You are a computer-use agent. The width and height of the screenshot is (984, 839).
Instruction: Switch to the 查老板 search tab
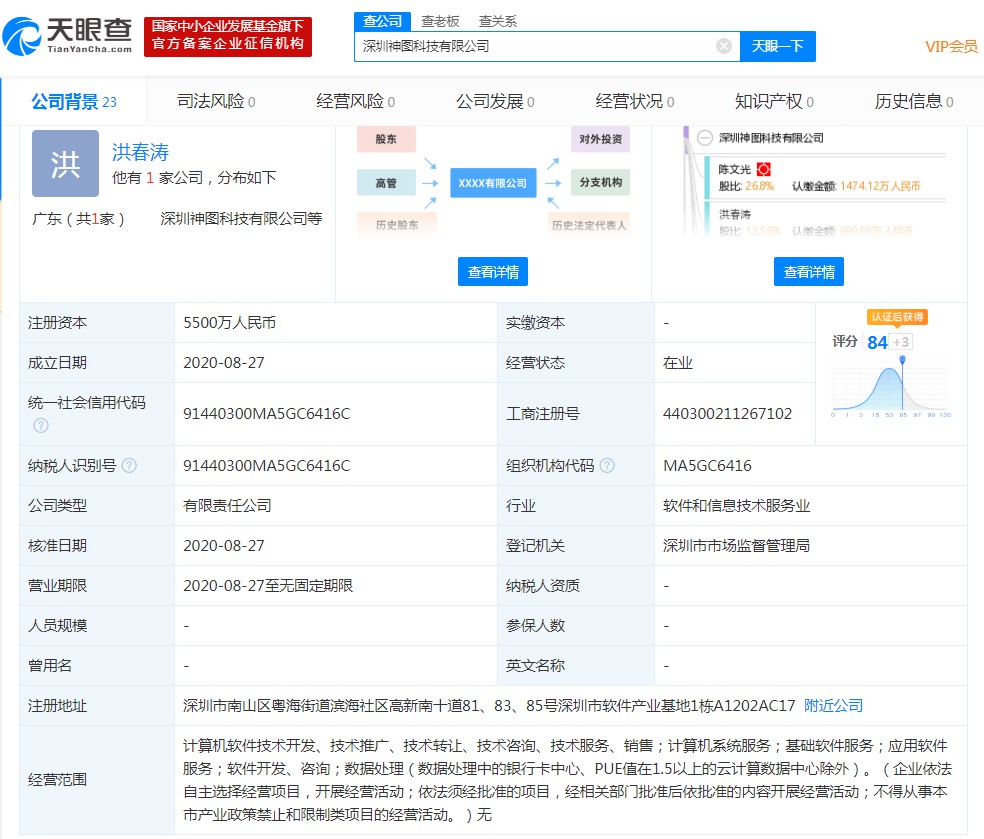click(440, 21)
